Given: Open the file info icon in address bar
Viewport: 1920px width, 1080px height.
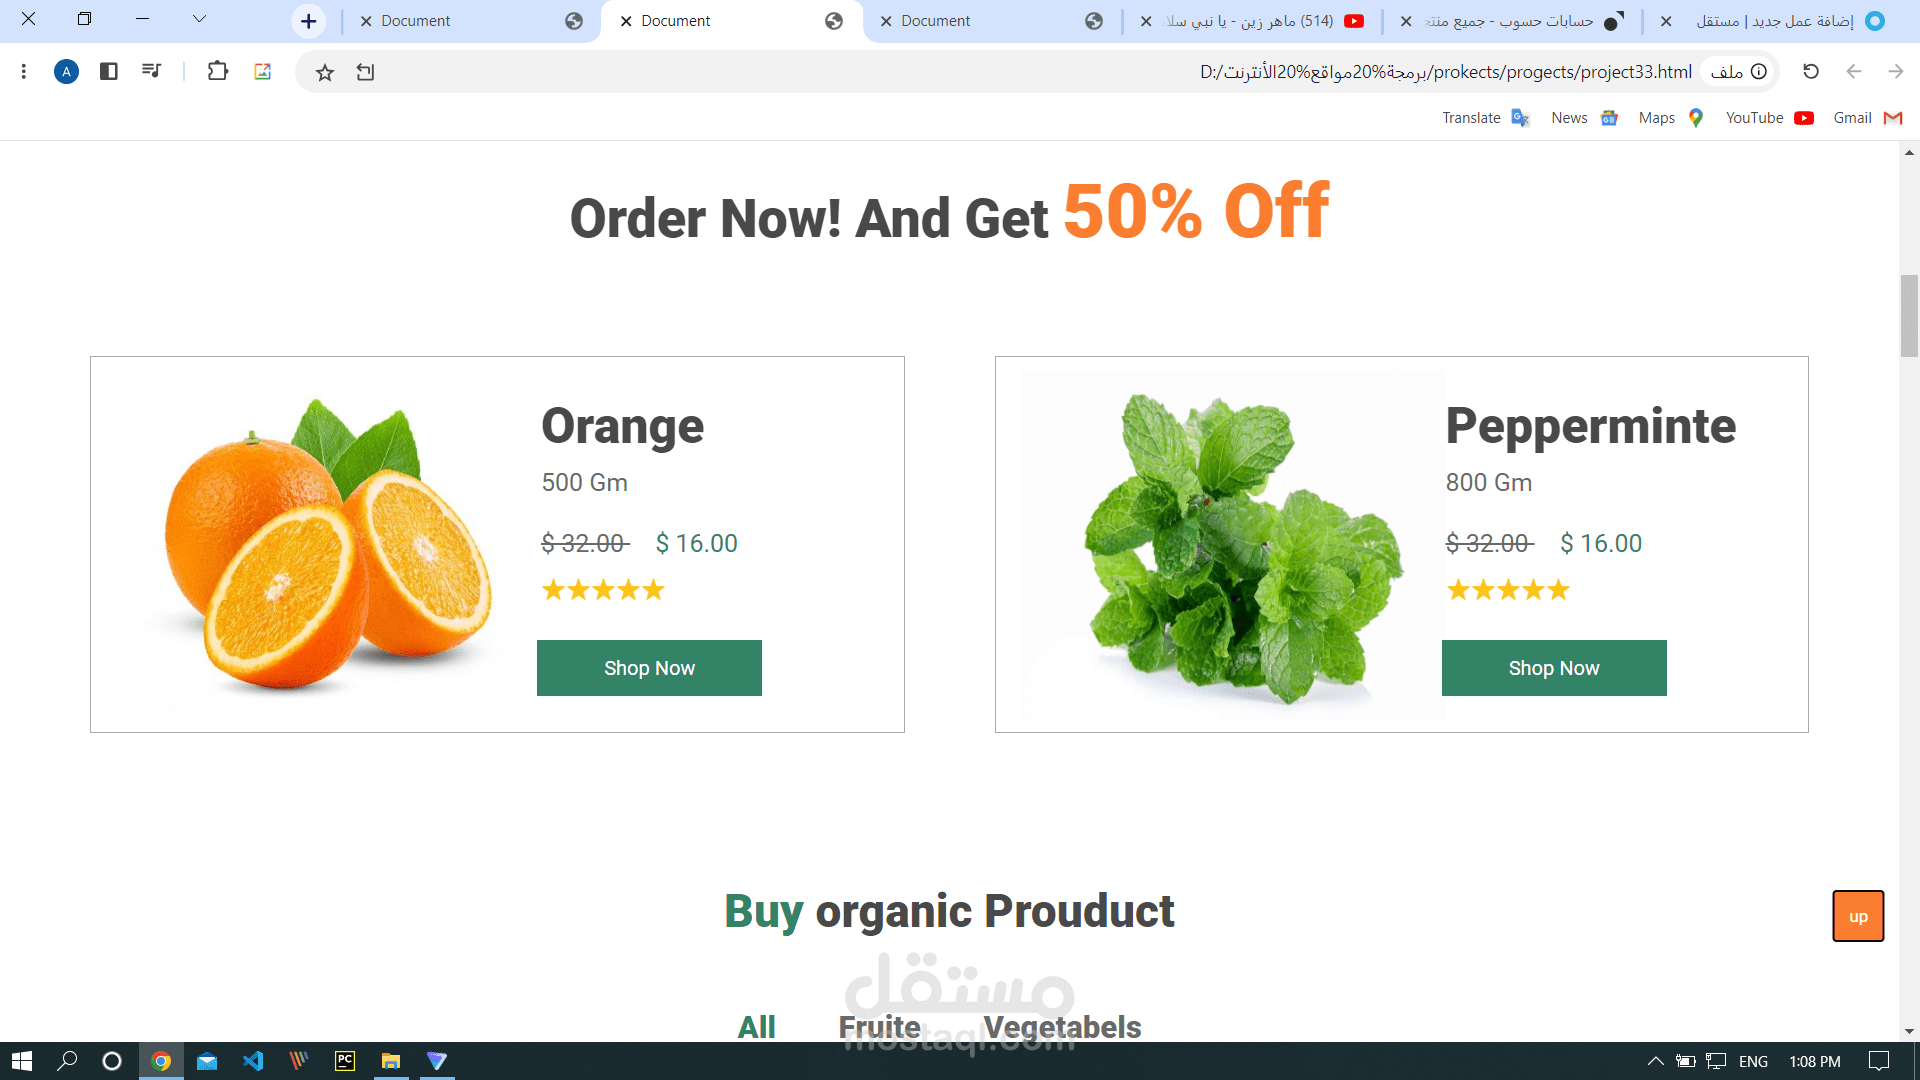Looking at the screenshot, I should coord(1759,71).
